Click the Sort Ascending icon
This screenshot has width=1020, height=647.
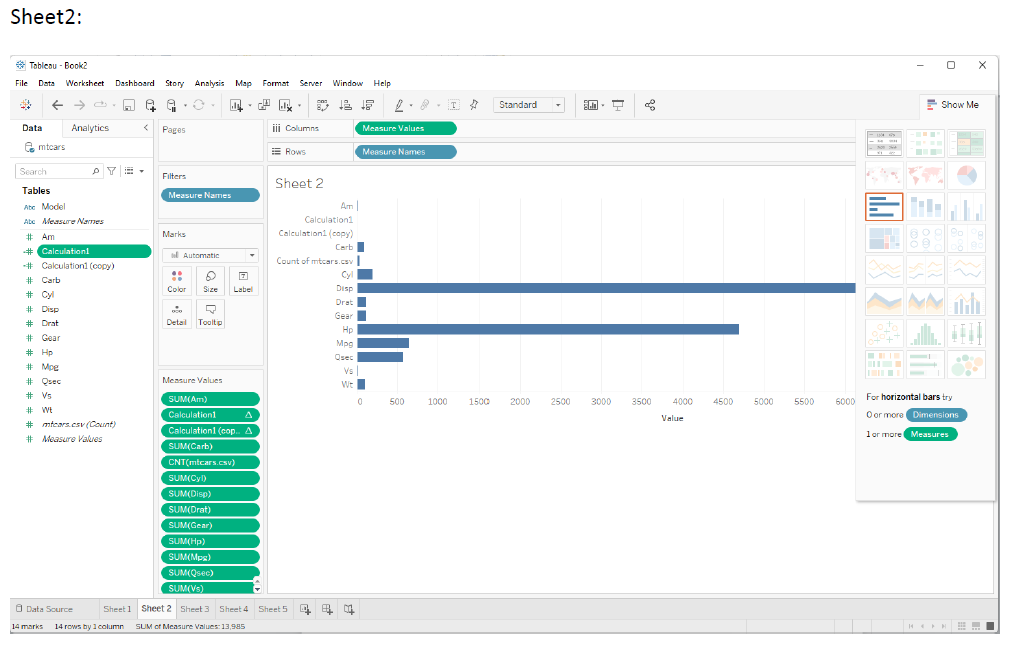click(345, 105)
